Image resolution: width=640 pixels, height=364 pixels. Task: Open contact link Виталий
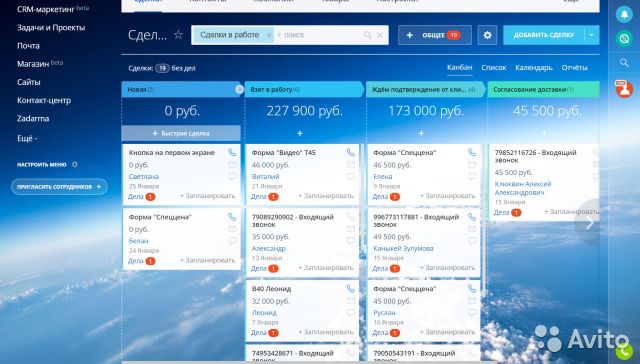265,177
